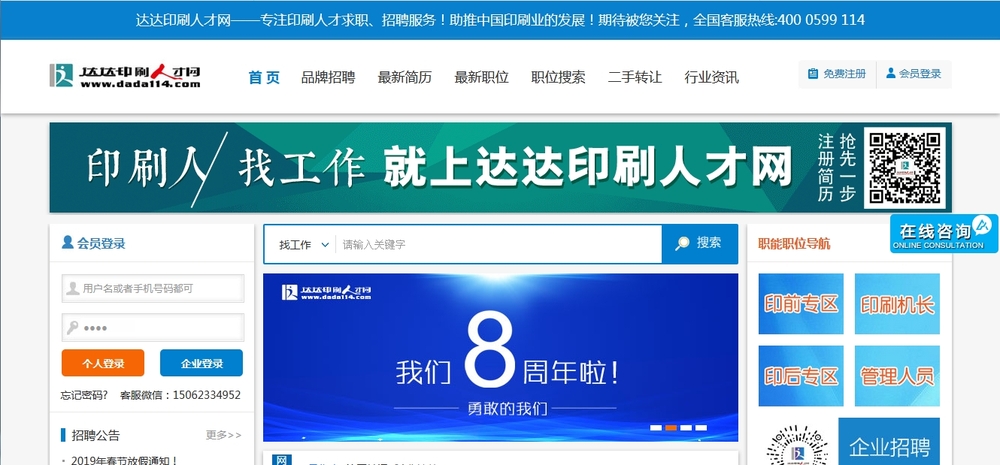This screenshot has height=465, width=1000.
Task: Open 更多>> for 招聘公告
Action: click(223, 435)
